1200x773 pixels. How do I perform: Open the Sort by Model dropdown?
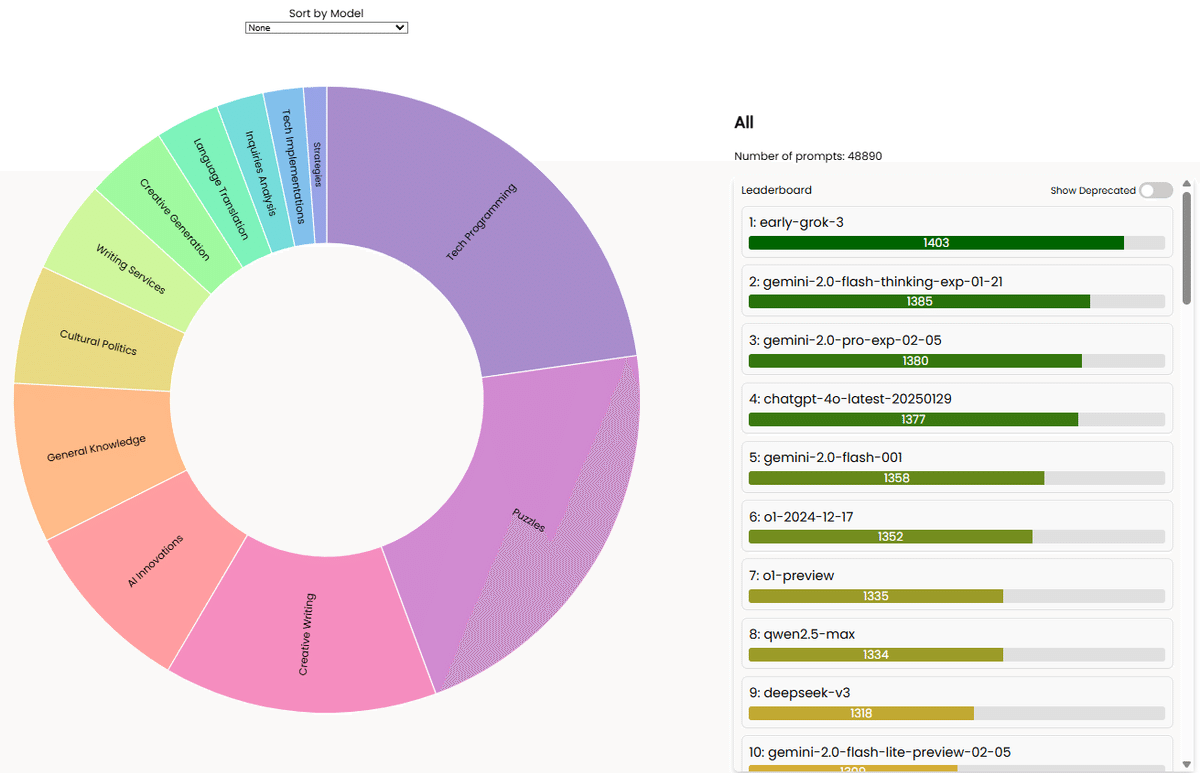[x=326, y=28]
